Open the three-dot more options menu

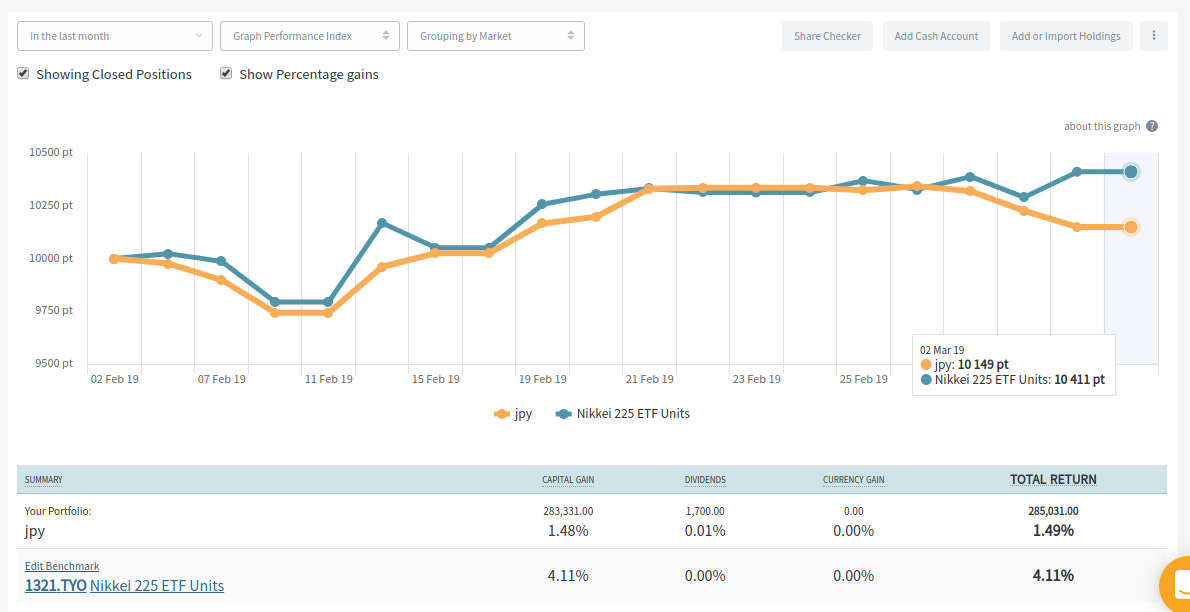point(1153,36)
